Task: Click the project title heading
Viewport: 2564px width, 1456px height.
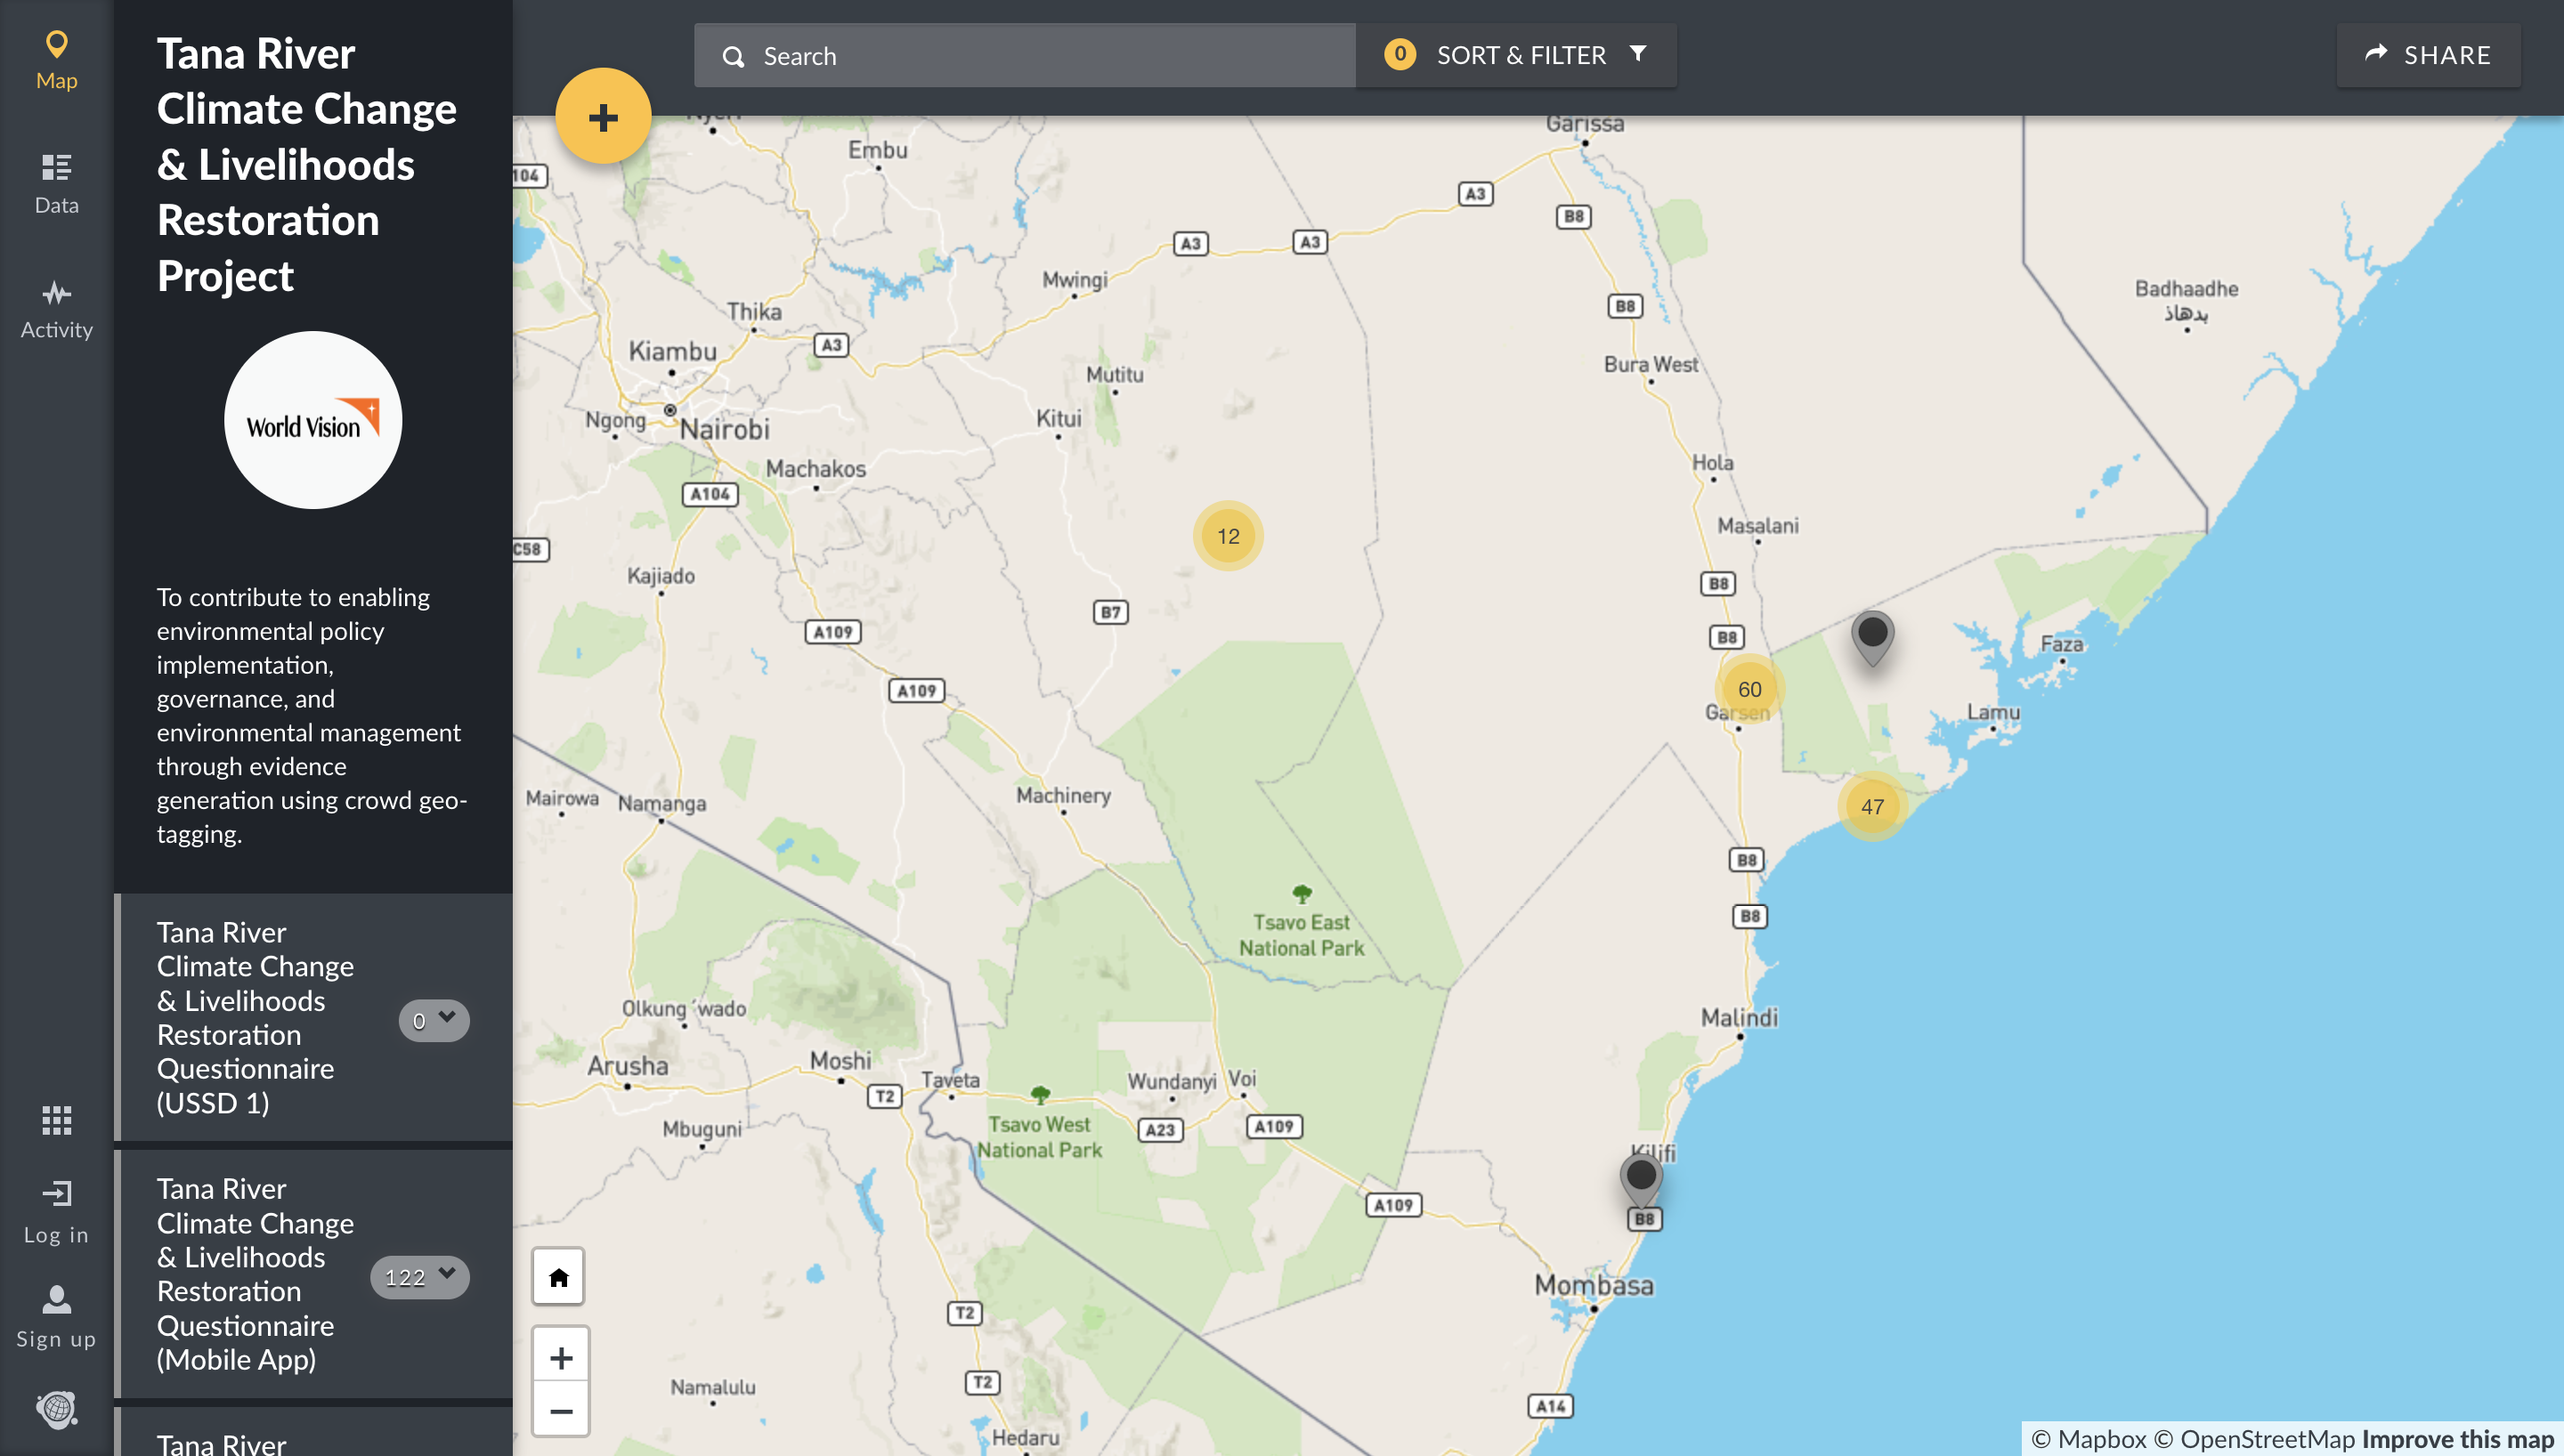Action: point(307,164)
